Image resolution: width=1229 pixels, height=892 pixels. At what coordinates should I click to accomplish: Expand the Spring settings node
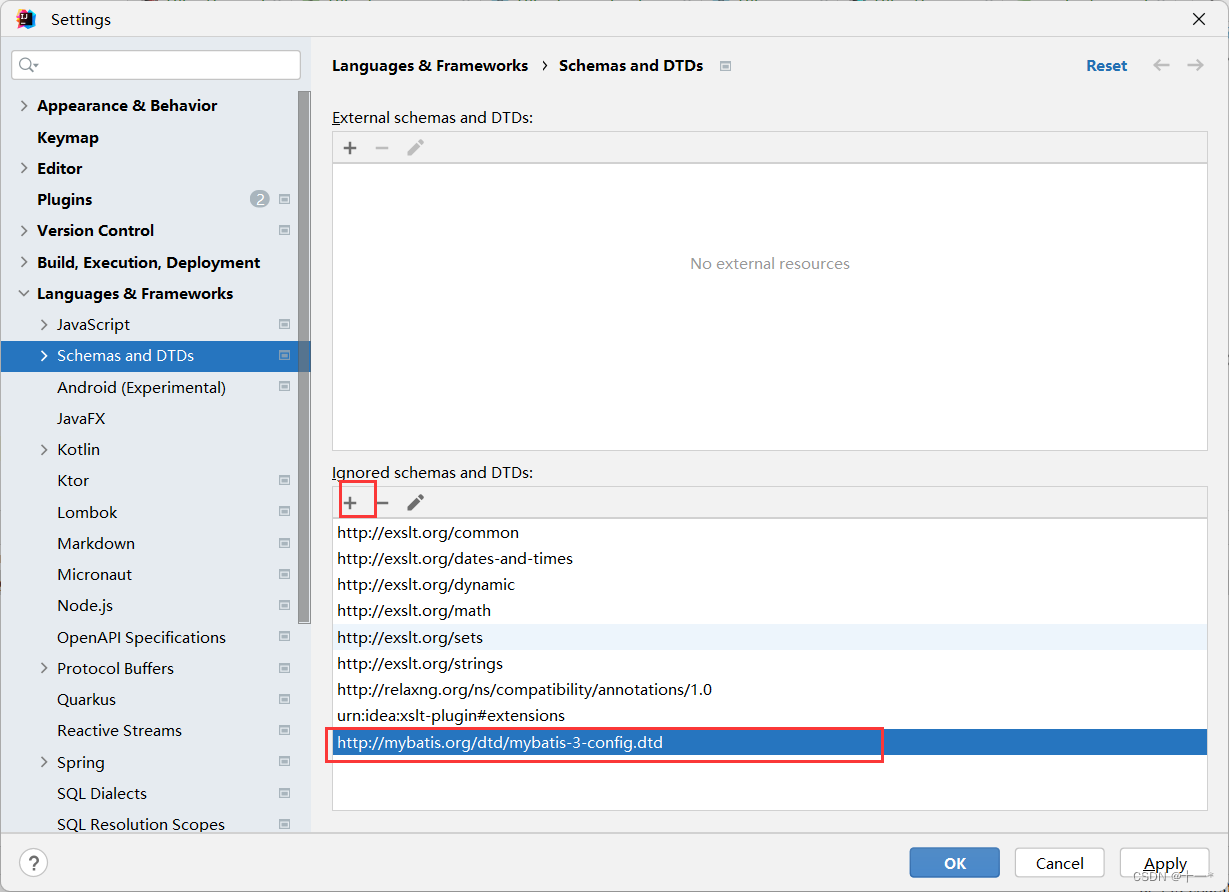coord(44,762)
